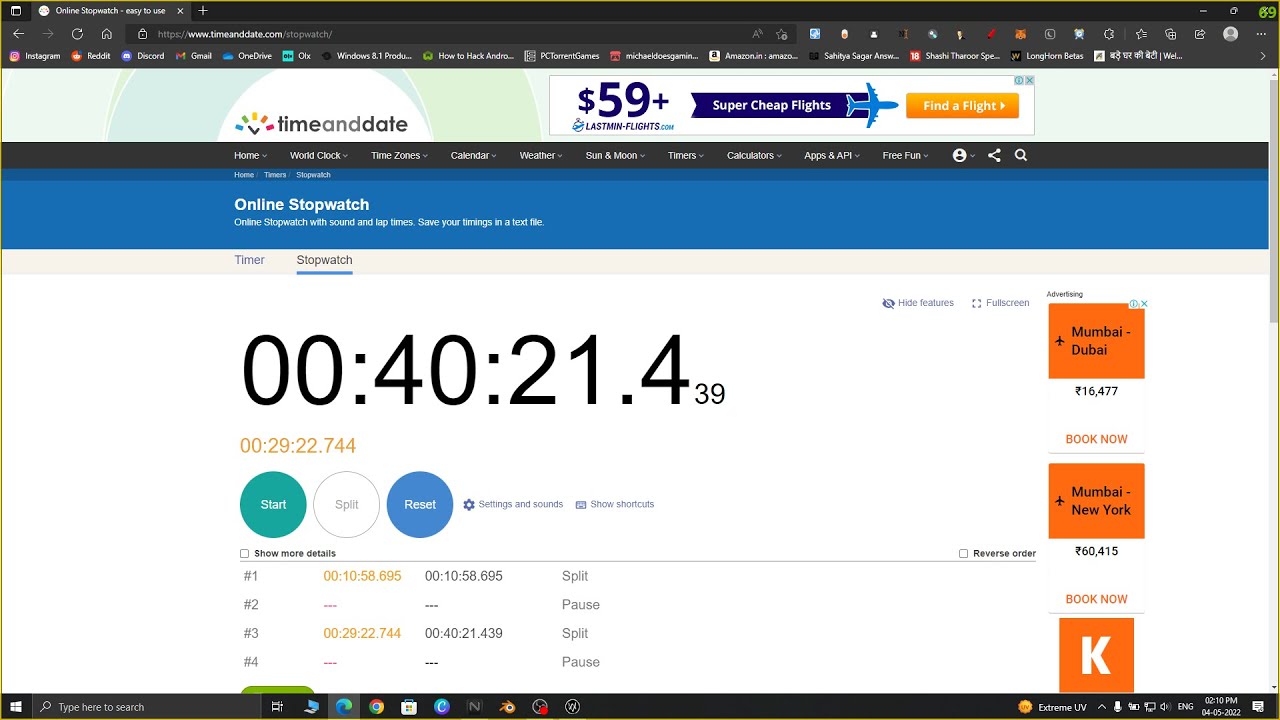Enable Reverse order checkbox
Viewport: 1280px width, 720px height.
coord(964,554)
